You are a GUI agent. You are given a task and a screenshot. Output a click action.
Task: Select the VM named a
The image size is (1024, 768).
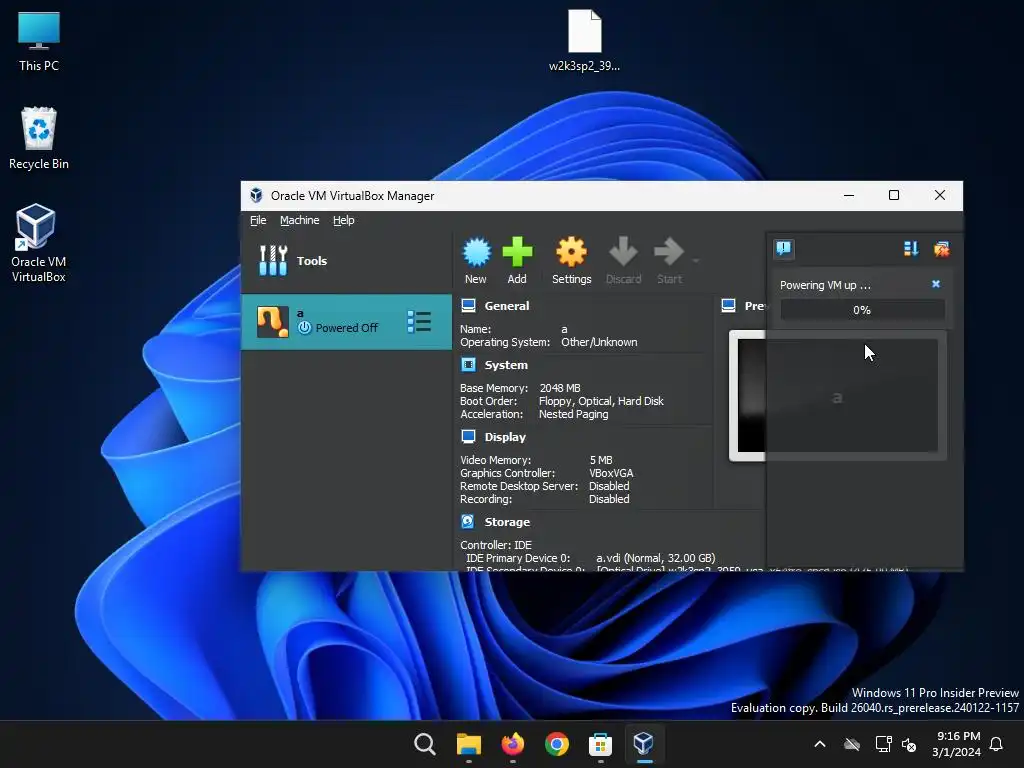click(346, 322)
